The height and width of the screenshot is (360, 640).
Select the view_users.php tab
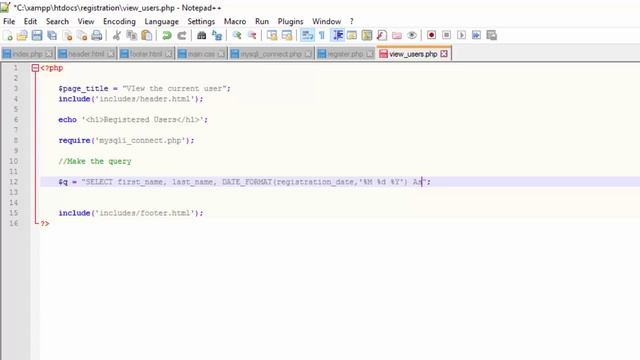click(x=413, y=54)
